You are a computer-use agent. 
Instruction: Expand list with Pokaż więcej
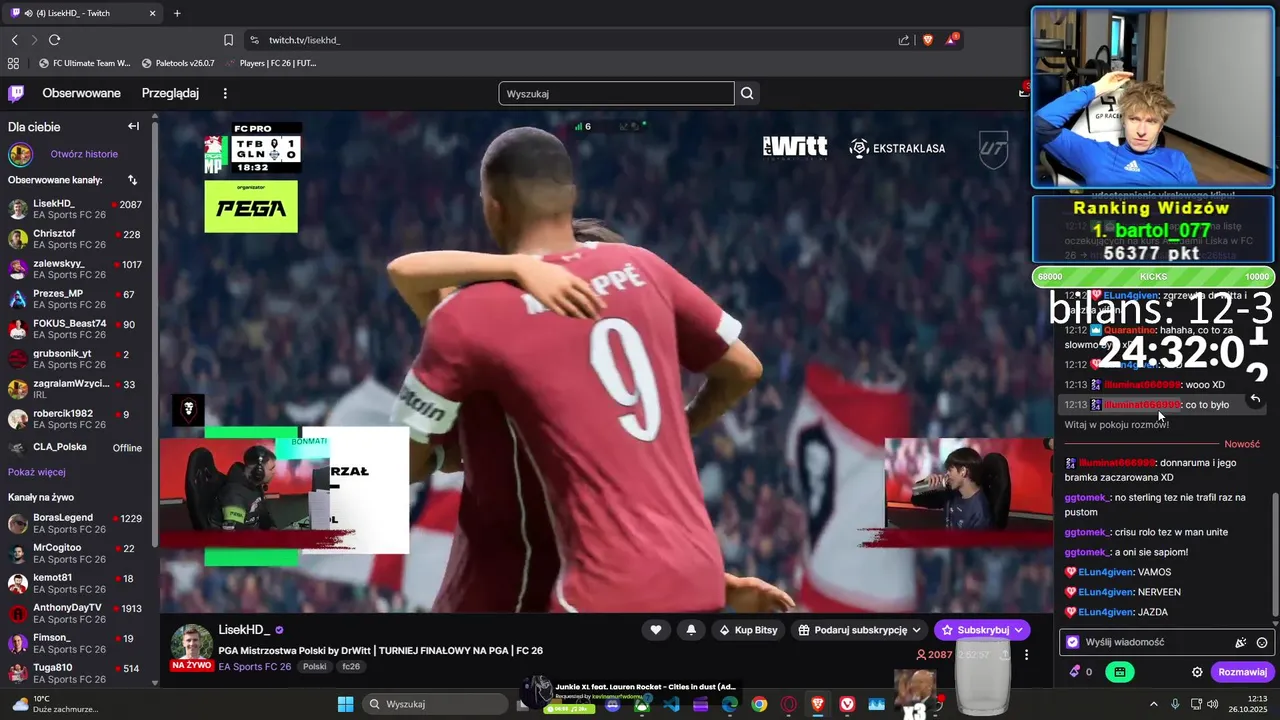pos(37,472)
